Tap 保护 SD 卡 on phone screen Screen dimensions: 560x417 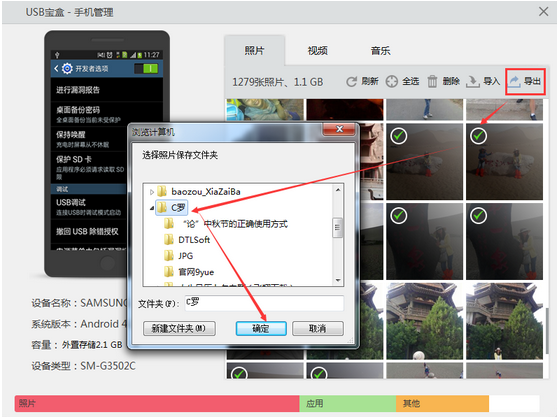click(91, 166)
